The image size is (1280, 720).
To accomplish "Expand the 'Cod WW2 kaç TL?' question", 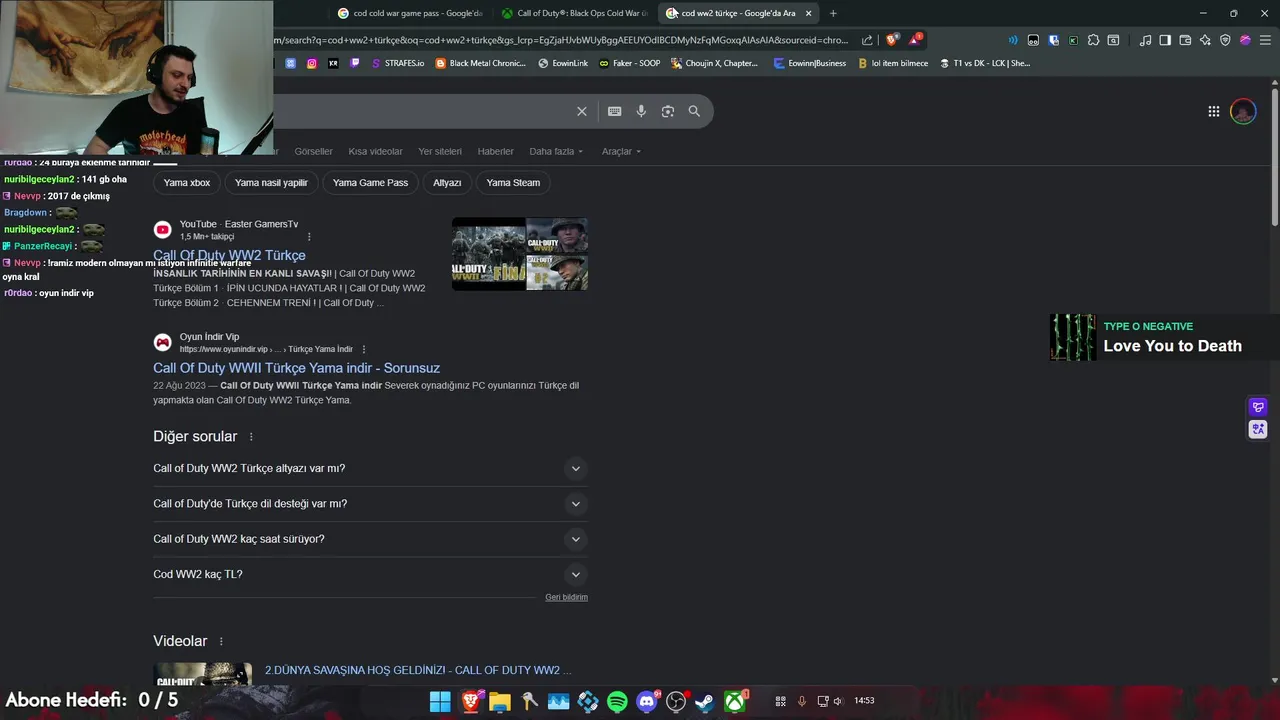I will point(370,574).
